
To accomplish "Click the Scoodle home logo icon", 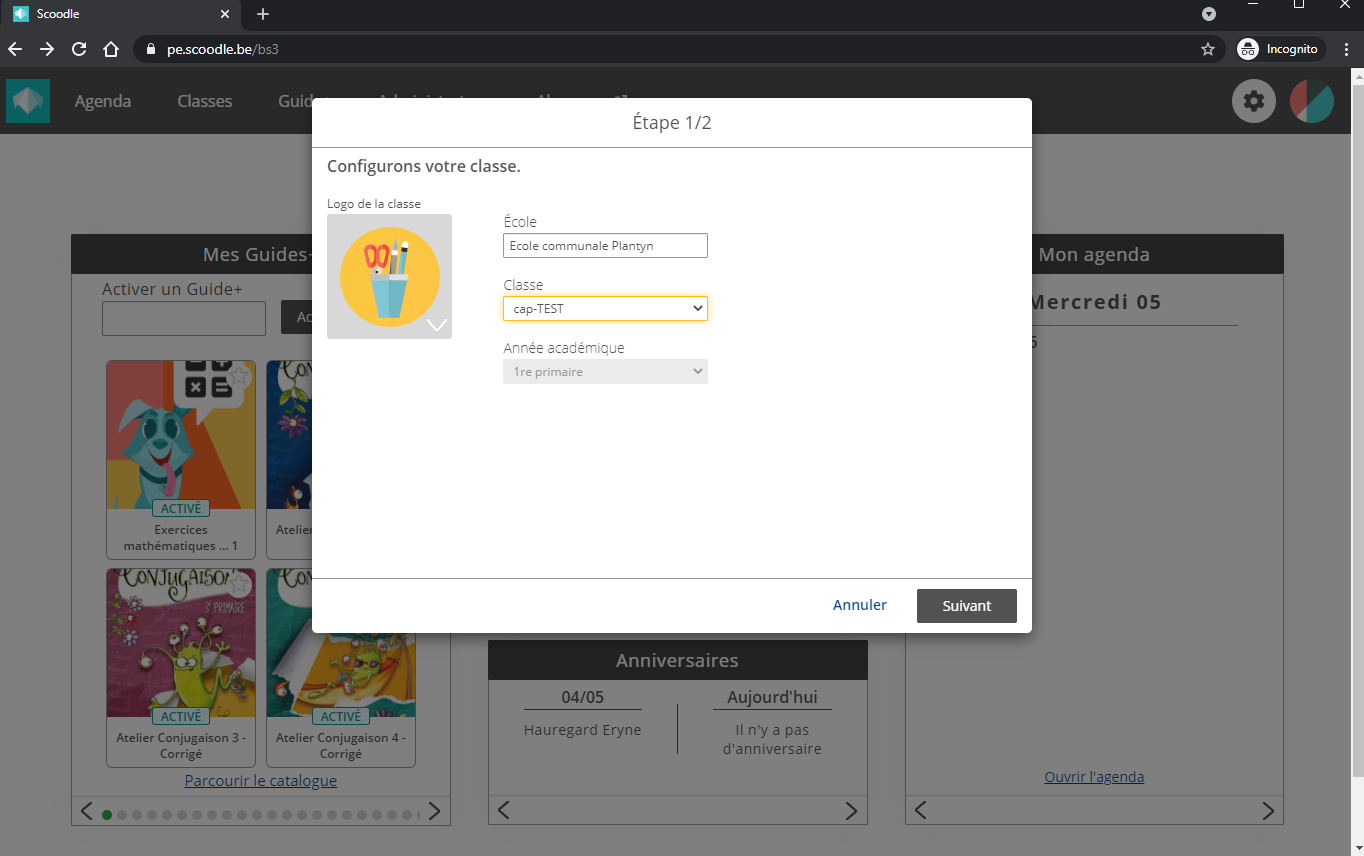I will tap(28, 101).
